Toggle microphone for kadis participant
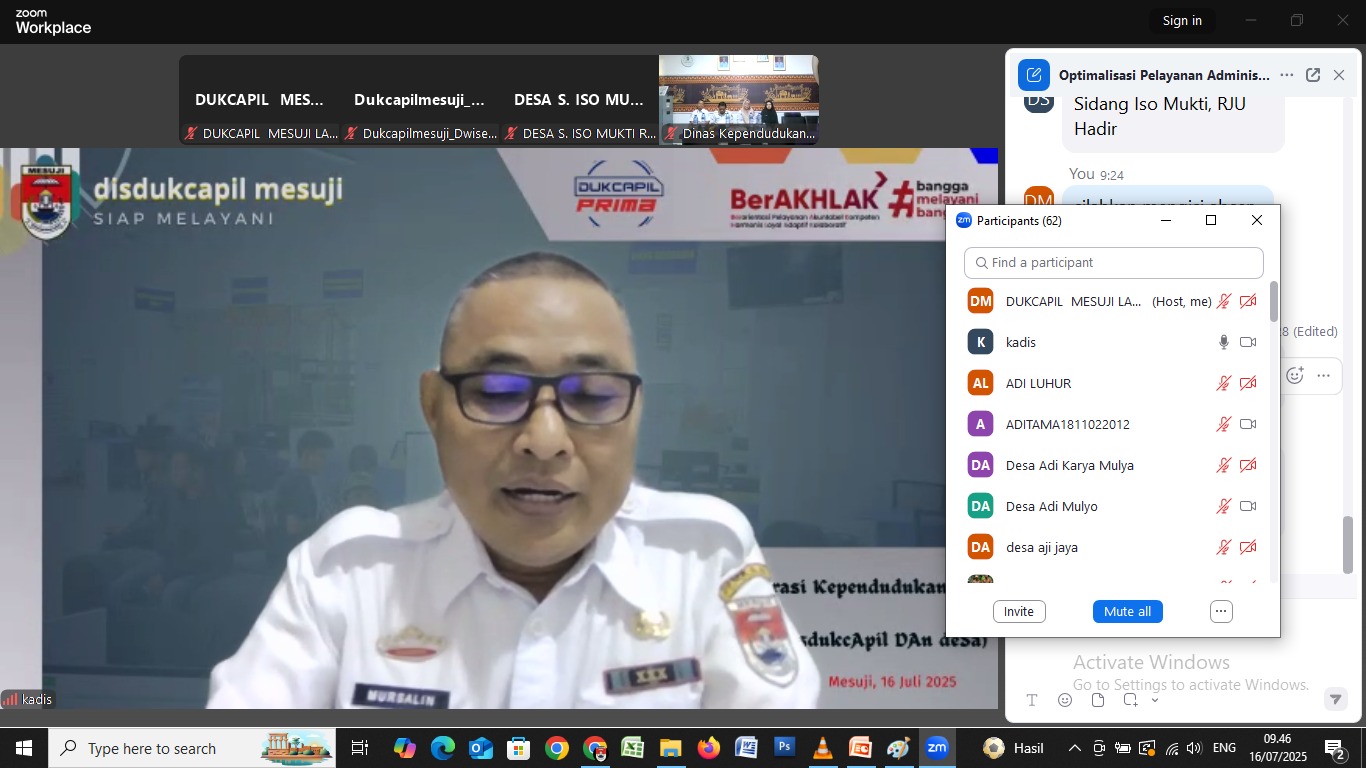The image size is (1366, 768). (1223, 342)
